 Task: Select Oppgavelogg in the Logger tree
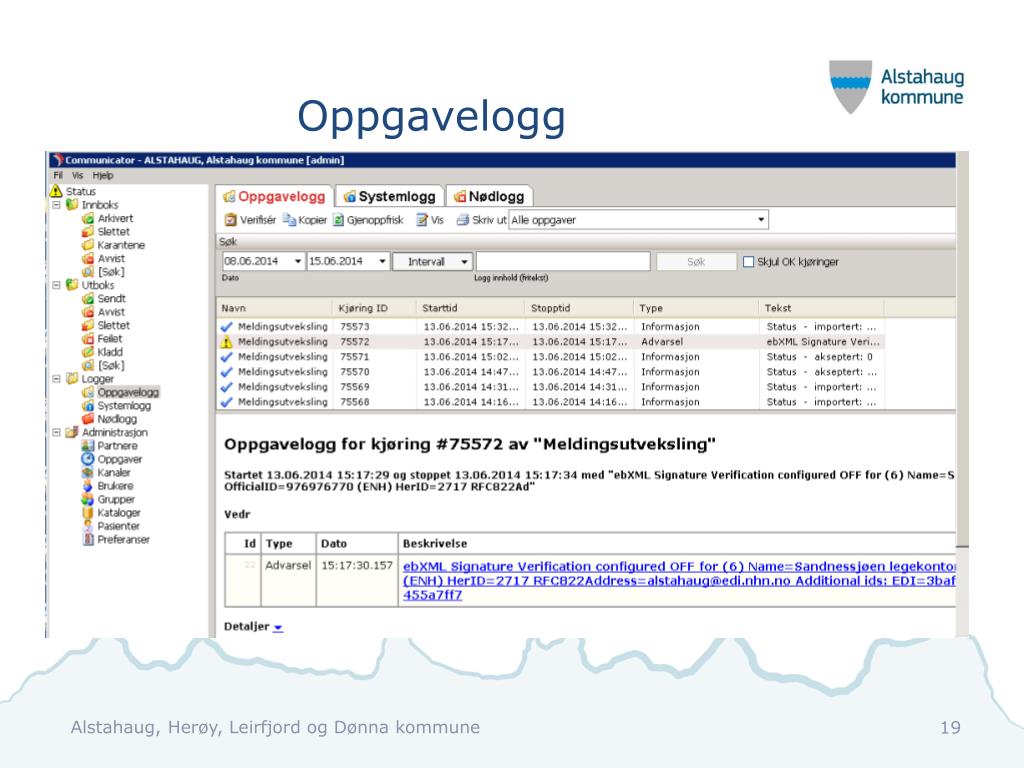coord(120,392)
